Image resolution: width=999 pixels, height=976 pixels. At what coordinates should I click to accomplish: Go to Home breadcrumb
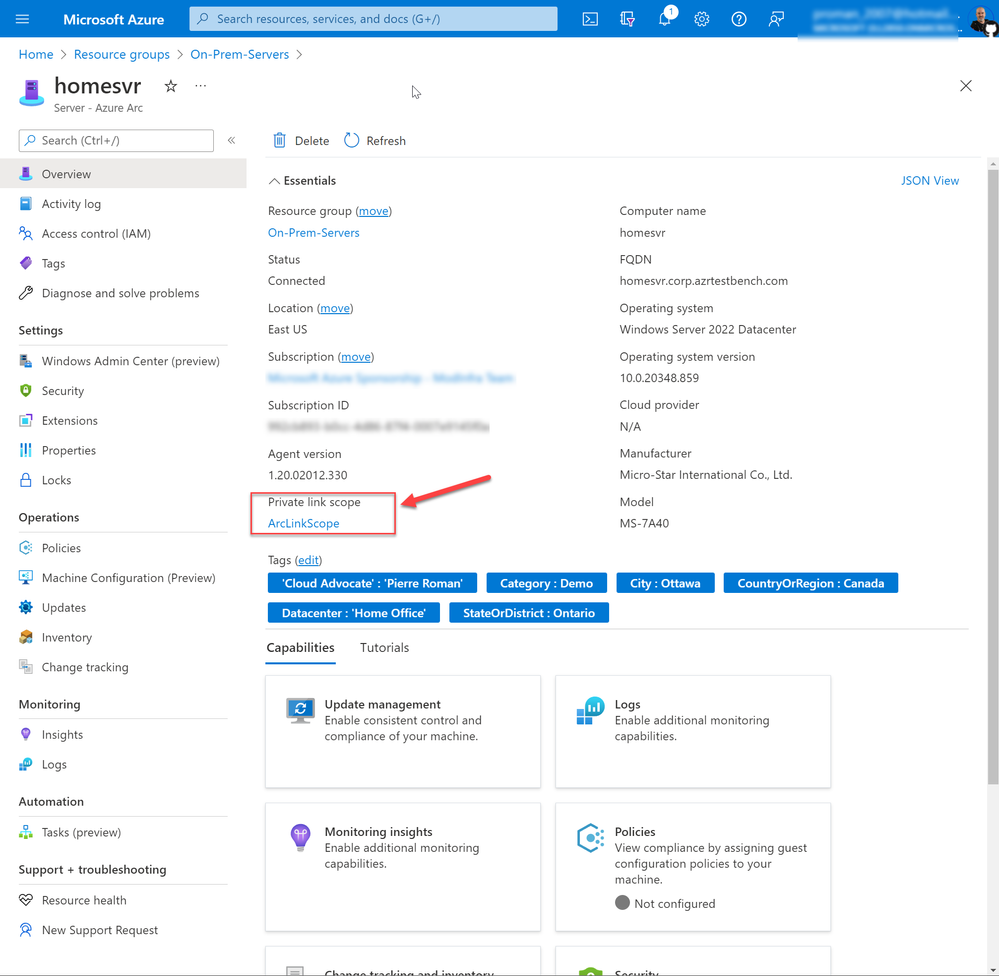(36, 55)
